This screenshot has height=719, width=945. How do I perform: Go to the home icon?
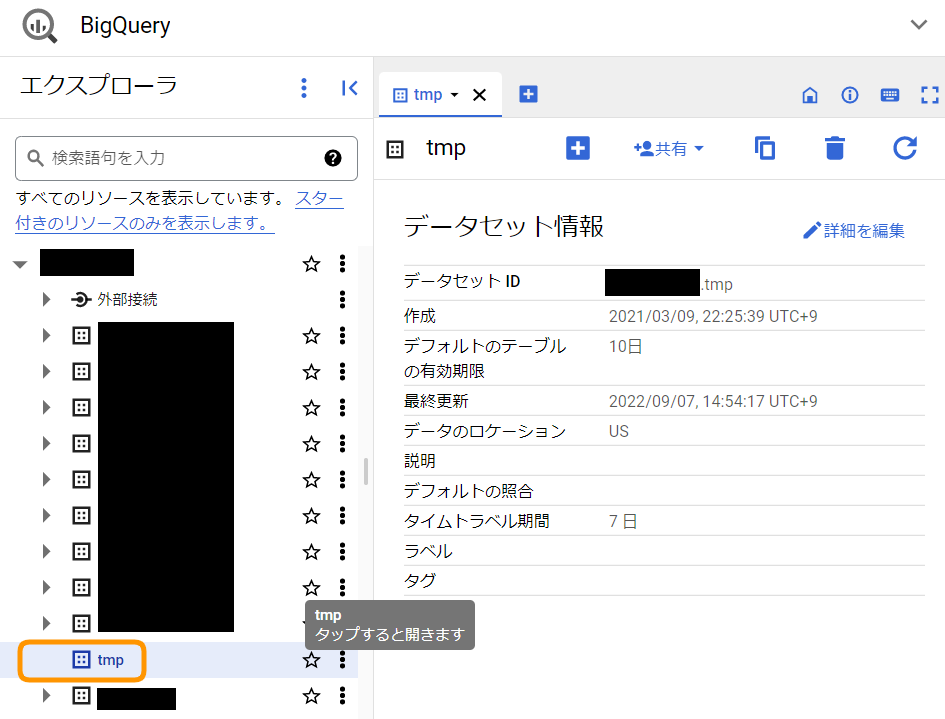coord(810,95)
